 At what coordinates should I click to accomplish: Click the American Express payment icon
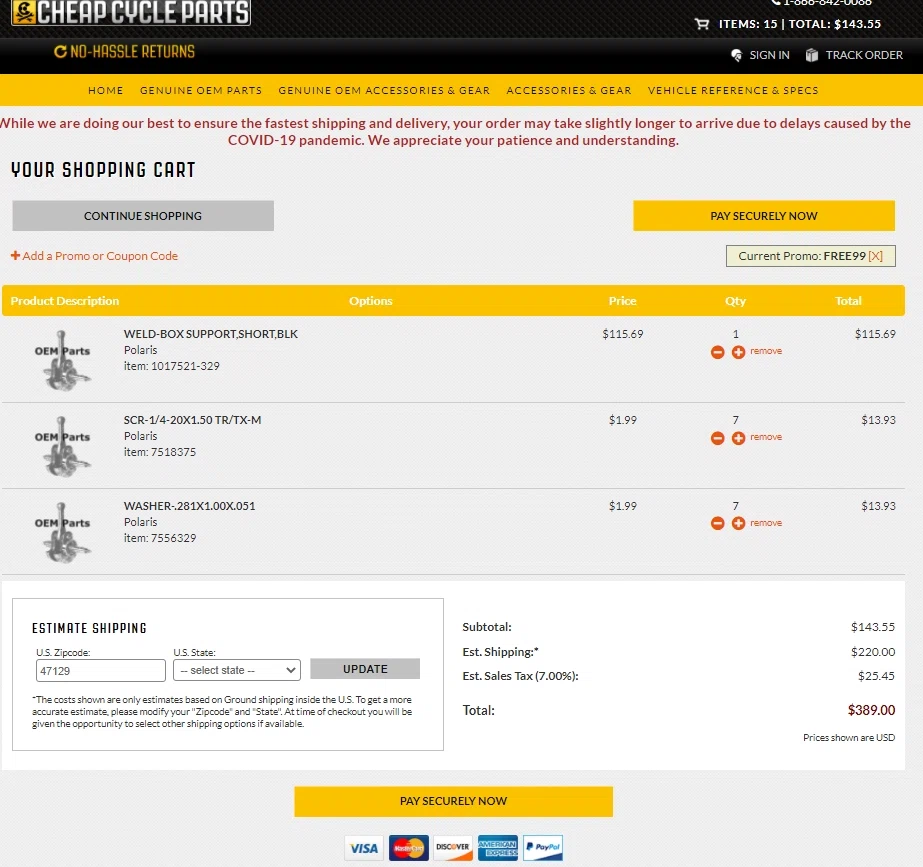click(498, 848)
